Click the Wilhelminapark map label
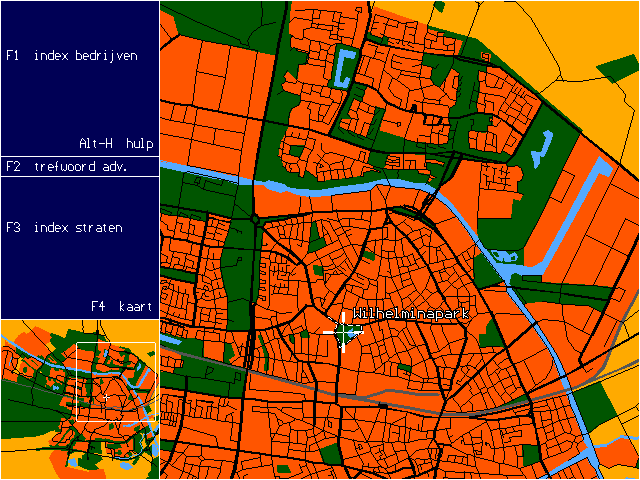The height and width of the screenshot is (480, 640). (x=409, y=314)
